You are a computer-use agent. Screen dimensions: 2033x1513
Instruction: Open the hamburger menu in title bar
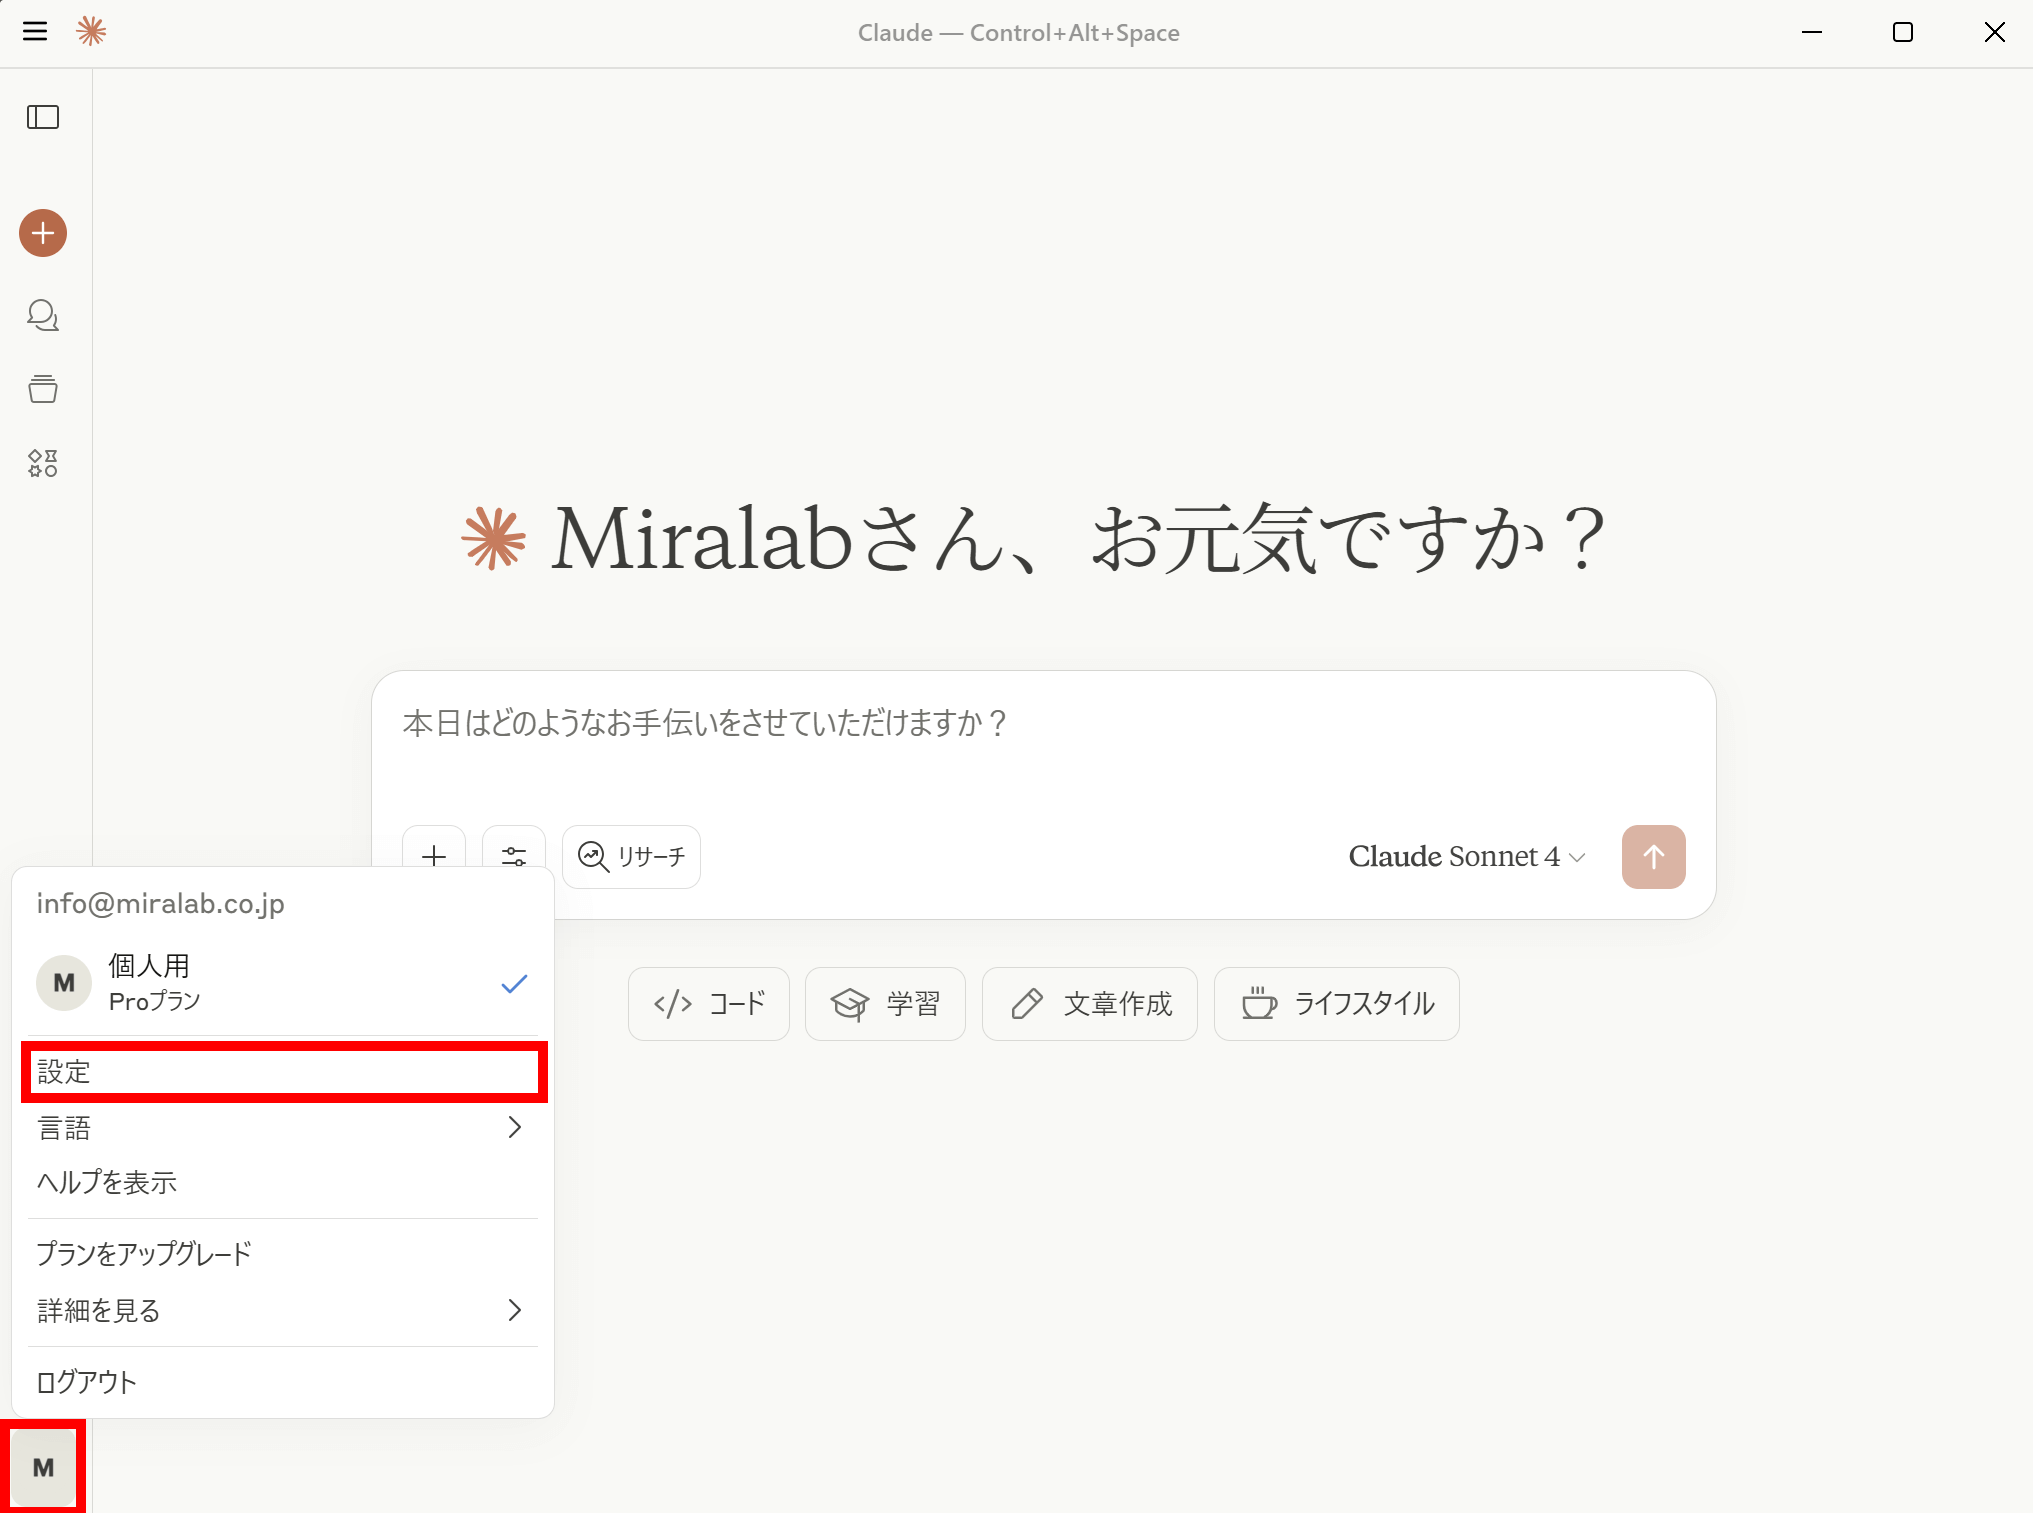pos(35,32)
